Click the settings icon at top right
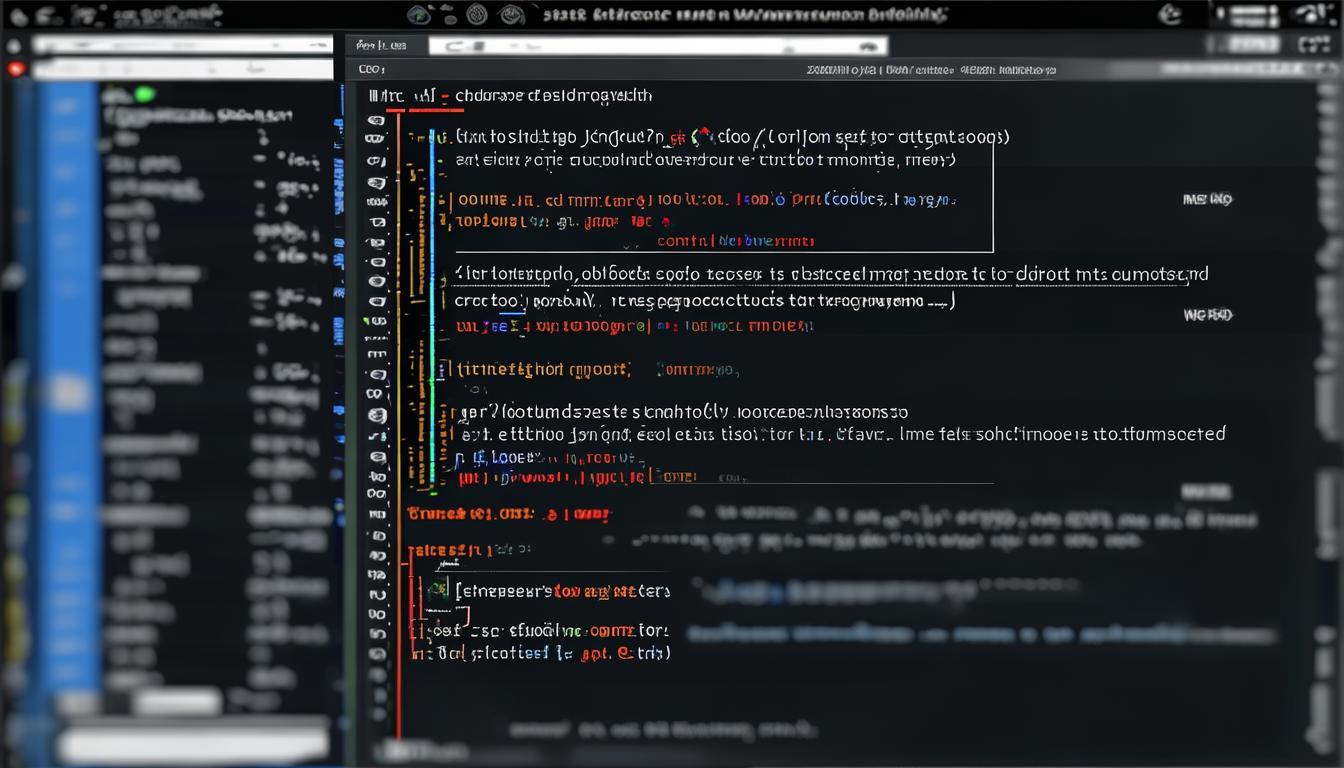Screen dimensions: 1344x768 click(1312, 14)
